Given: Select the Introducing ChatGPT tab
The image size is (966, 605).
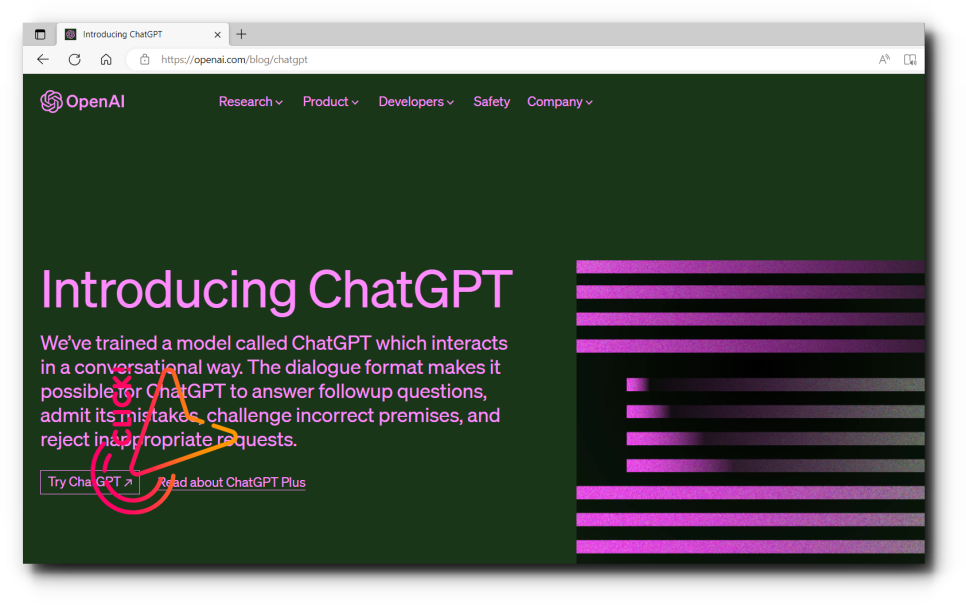Looking at the screenshot, I should 143,35.
